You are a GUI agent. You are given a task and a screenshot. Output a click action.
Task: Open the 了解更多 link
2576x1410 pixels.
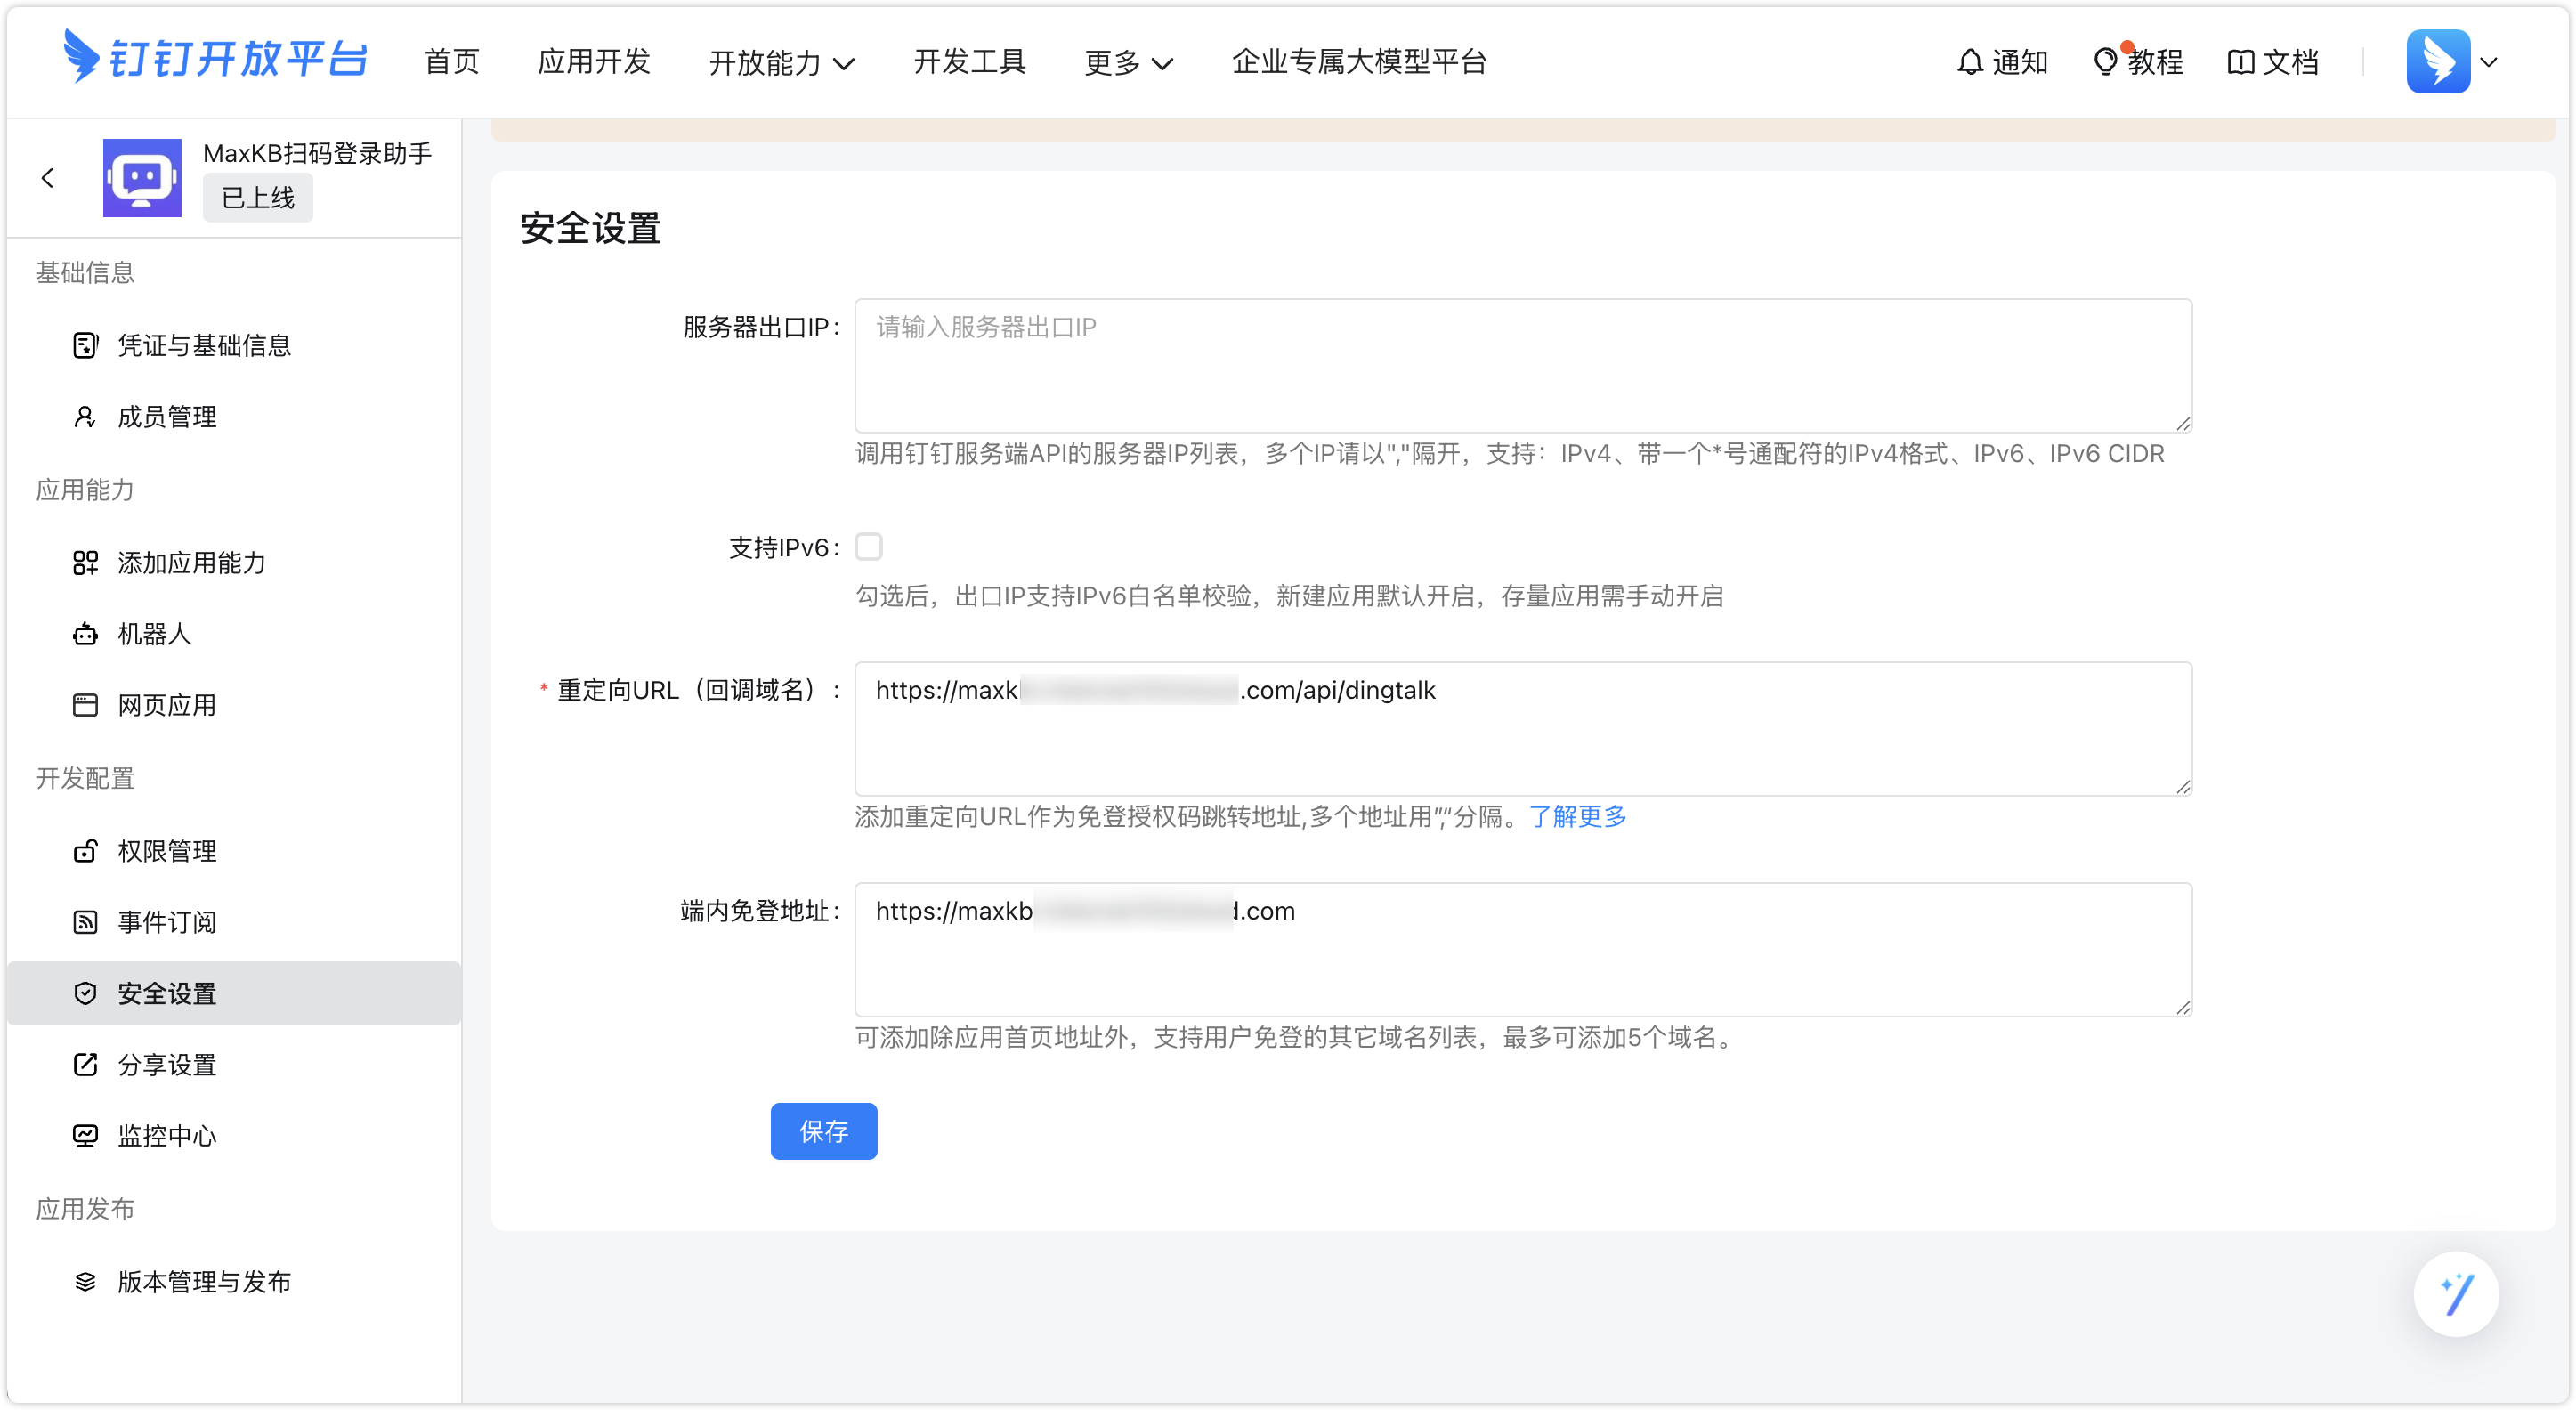(1577, 817)
